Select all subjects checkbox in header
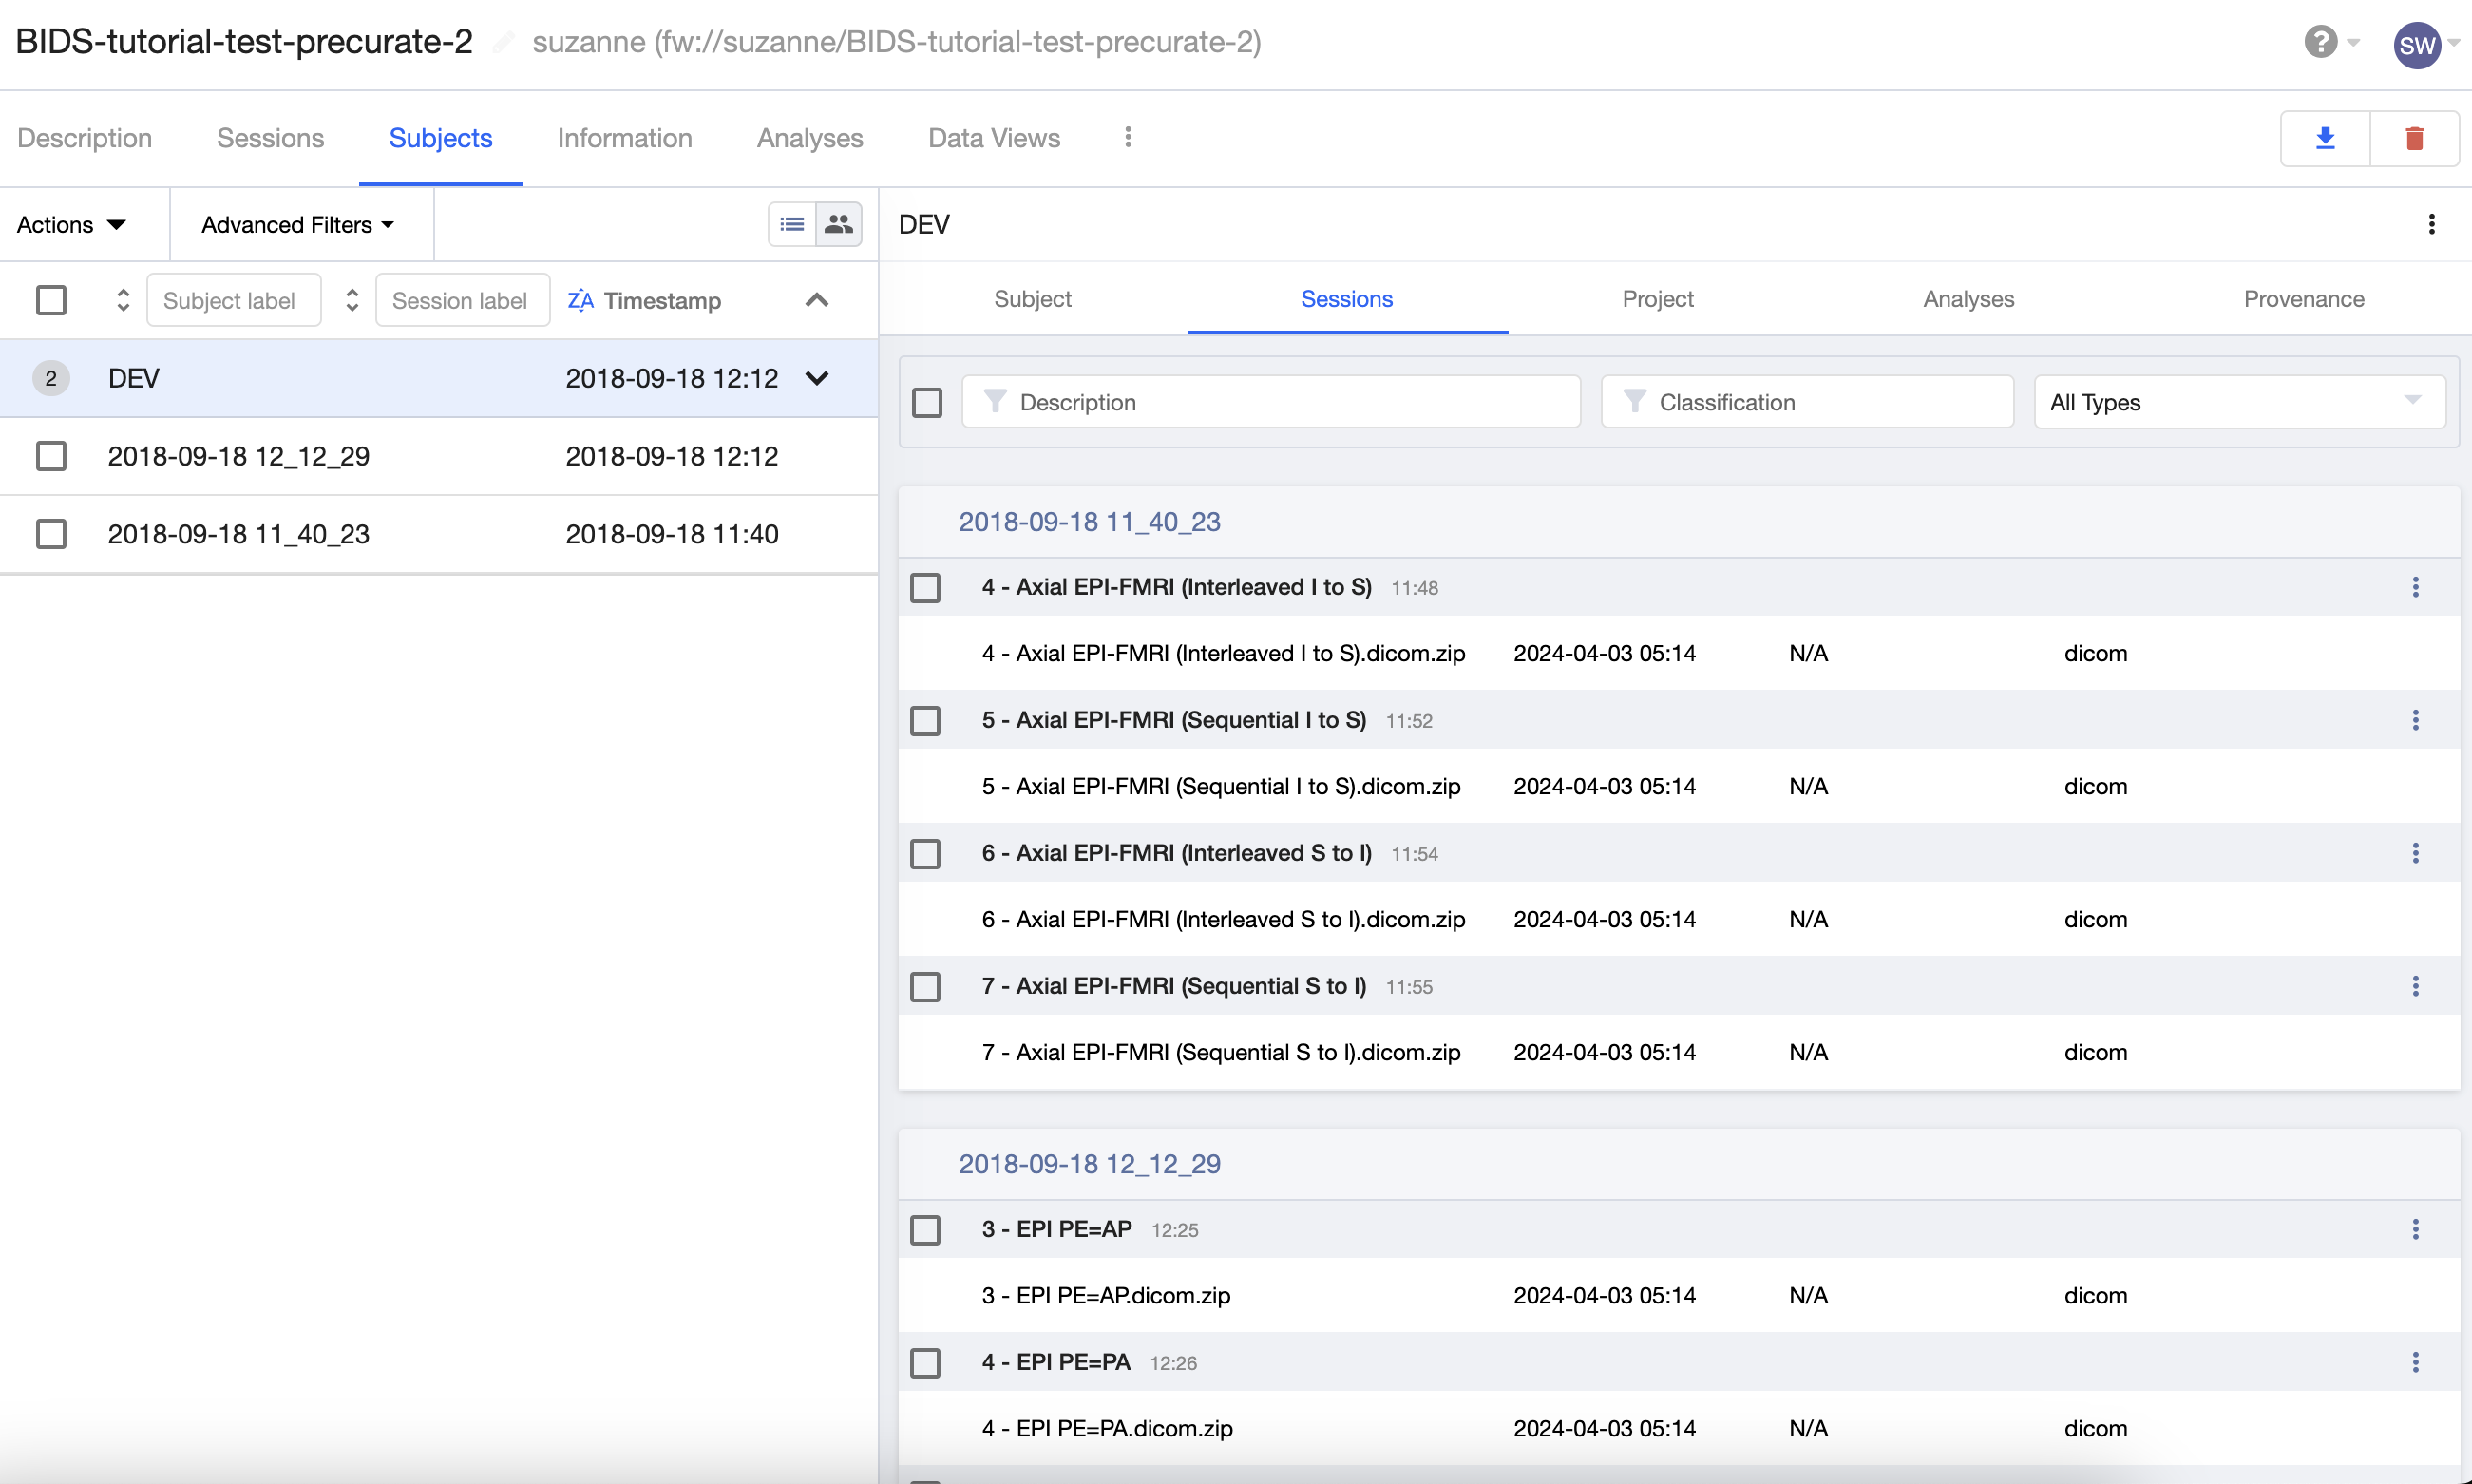Viewport: 2472px width, 1484px height. (x=51, y=300)
